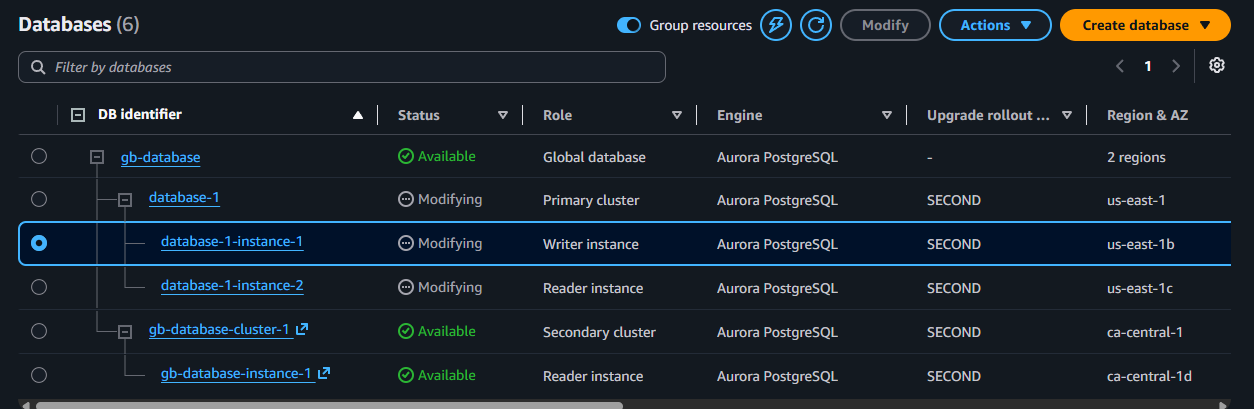Click external link icon beside gb-database-cluster-1
Image resolution: width=1254 pixels, height=409 pixels.
point(302,329)
